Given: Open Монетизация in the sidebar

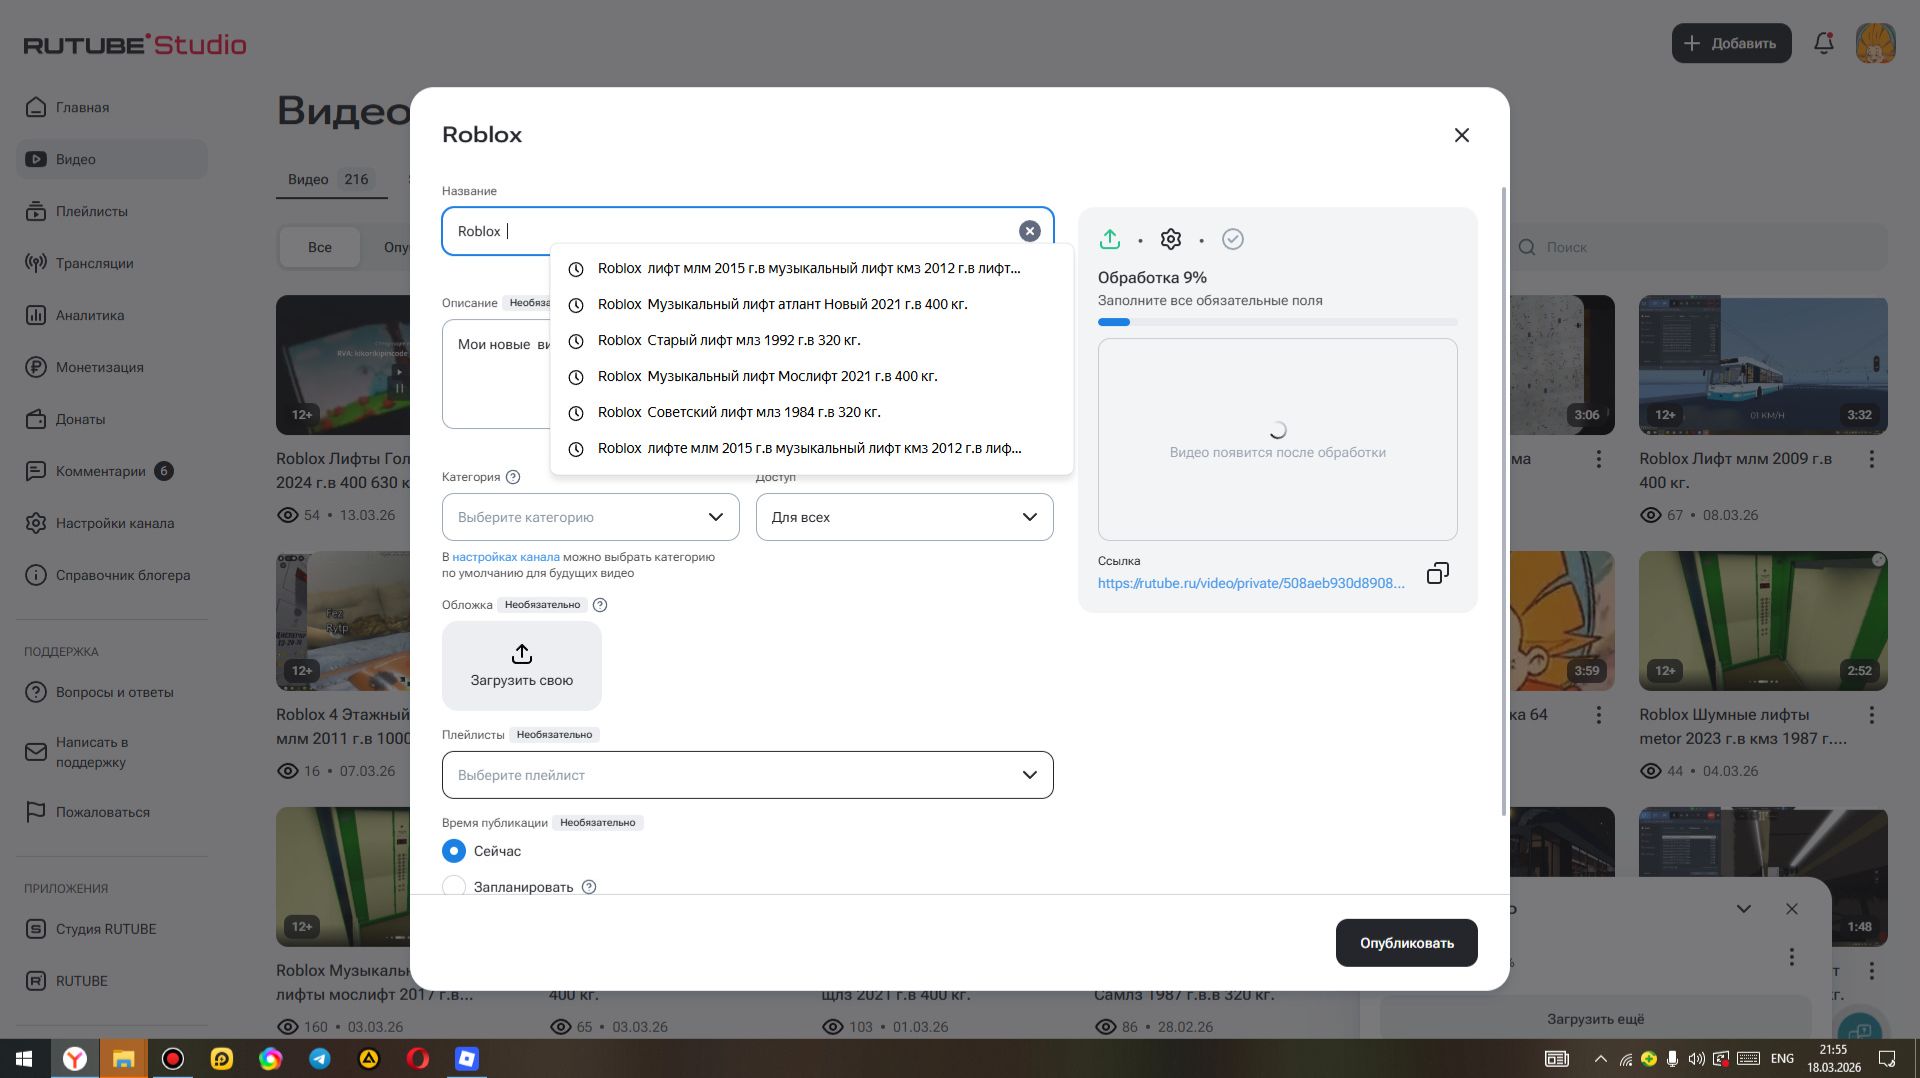Looking at the screenshot, I should [x=112, y=367].
